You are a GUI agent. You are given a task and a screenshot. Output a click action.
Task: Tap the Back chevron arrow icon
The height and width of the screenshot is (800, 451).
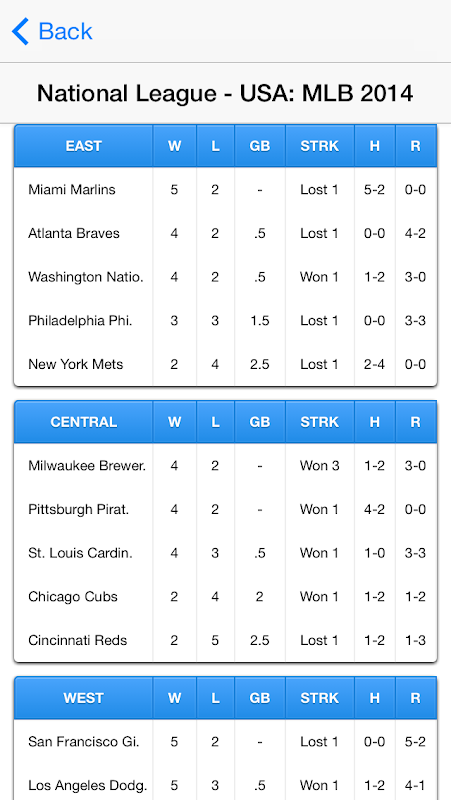click(x=20, y=31)
